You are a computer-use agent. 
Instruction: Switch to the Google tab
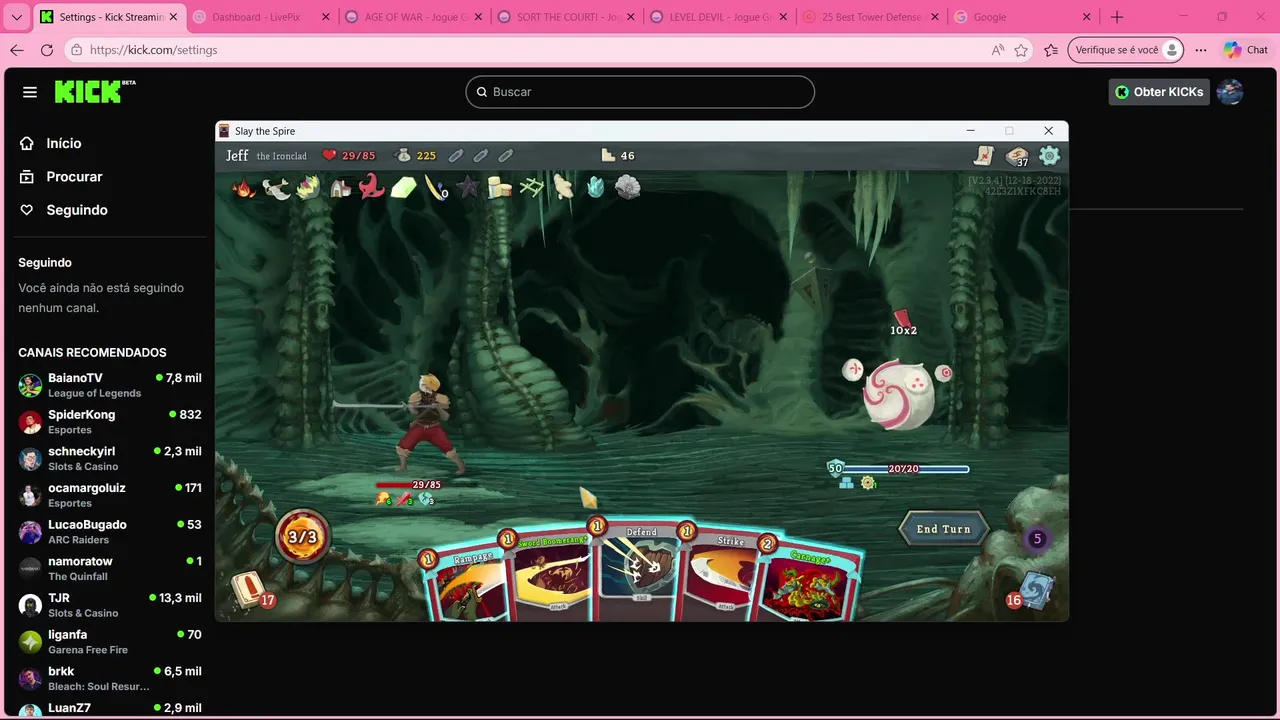pos(1024,17)
